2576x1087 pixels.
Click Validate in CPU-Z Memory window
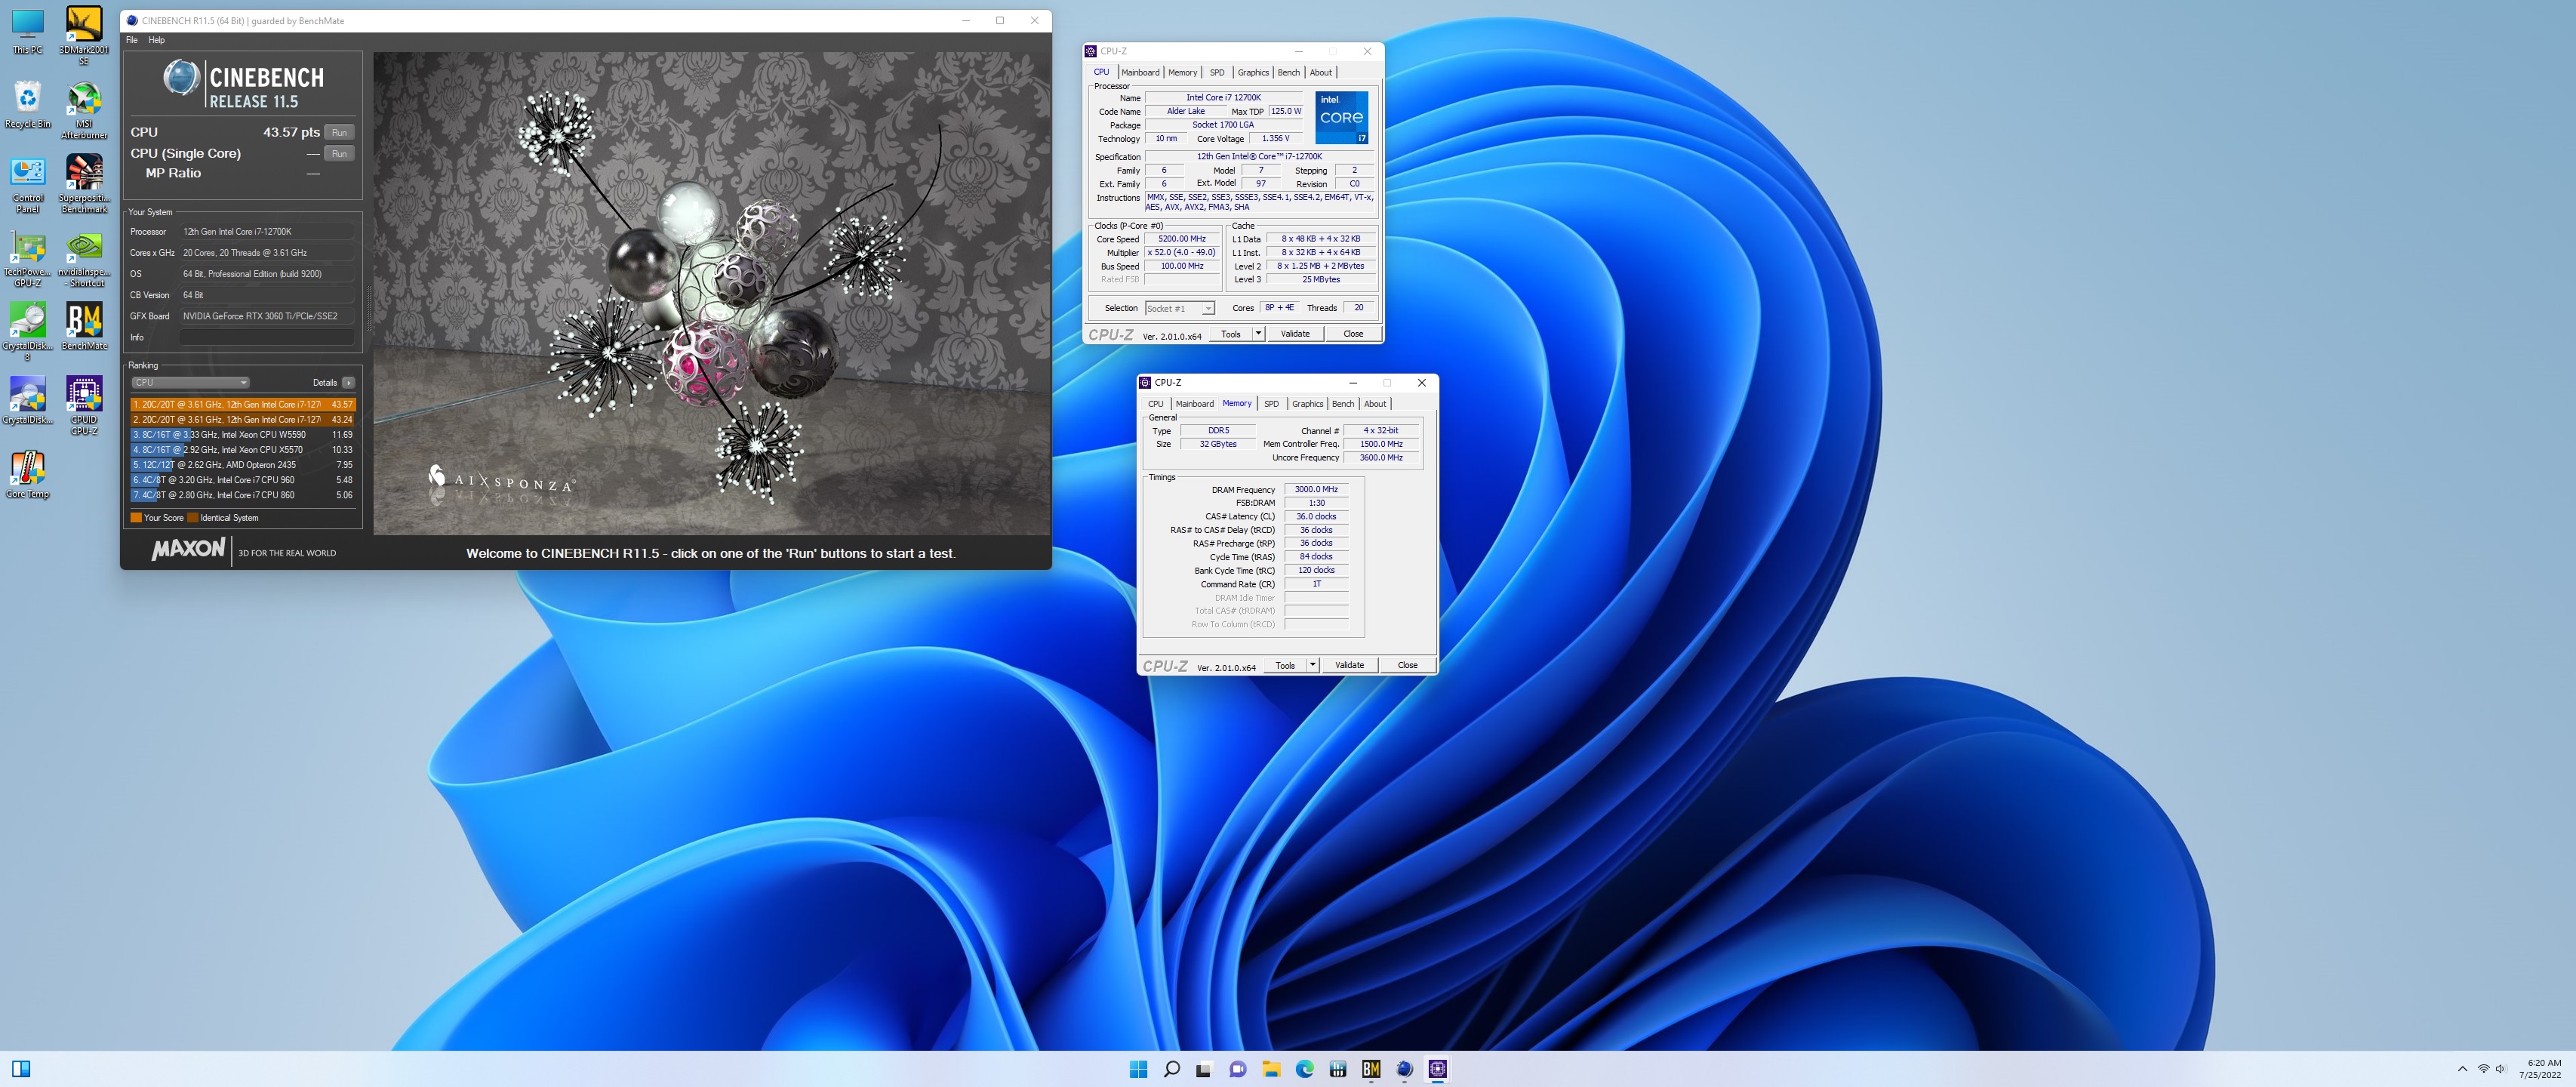coord(1349,665)
